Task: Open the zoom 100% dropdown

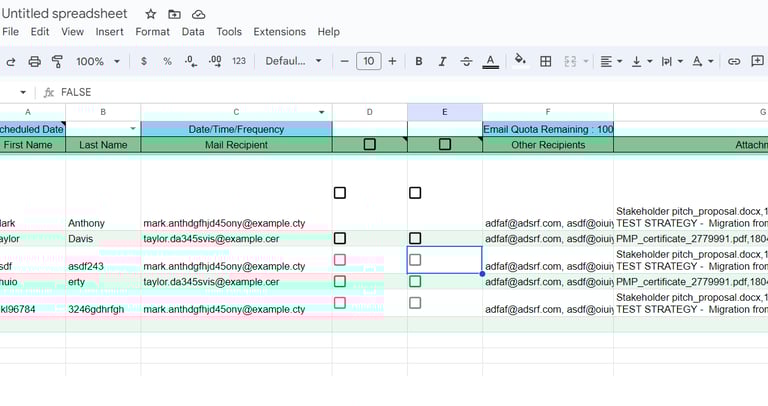Action: pos(97,61)
